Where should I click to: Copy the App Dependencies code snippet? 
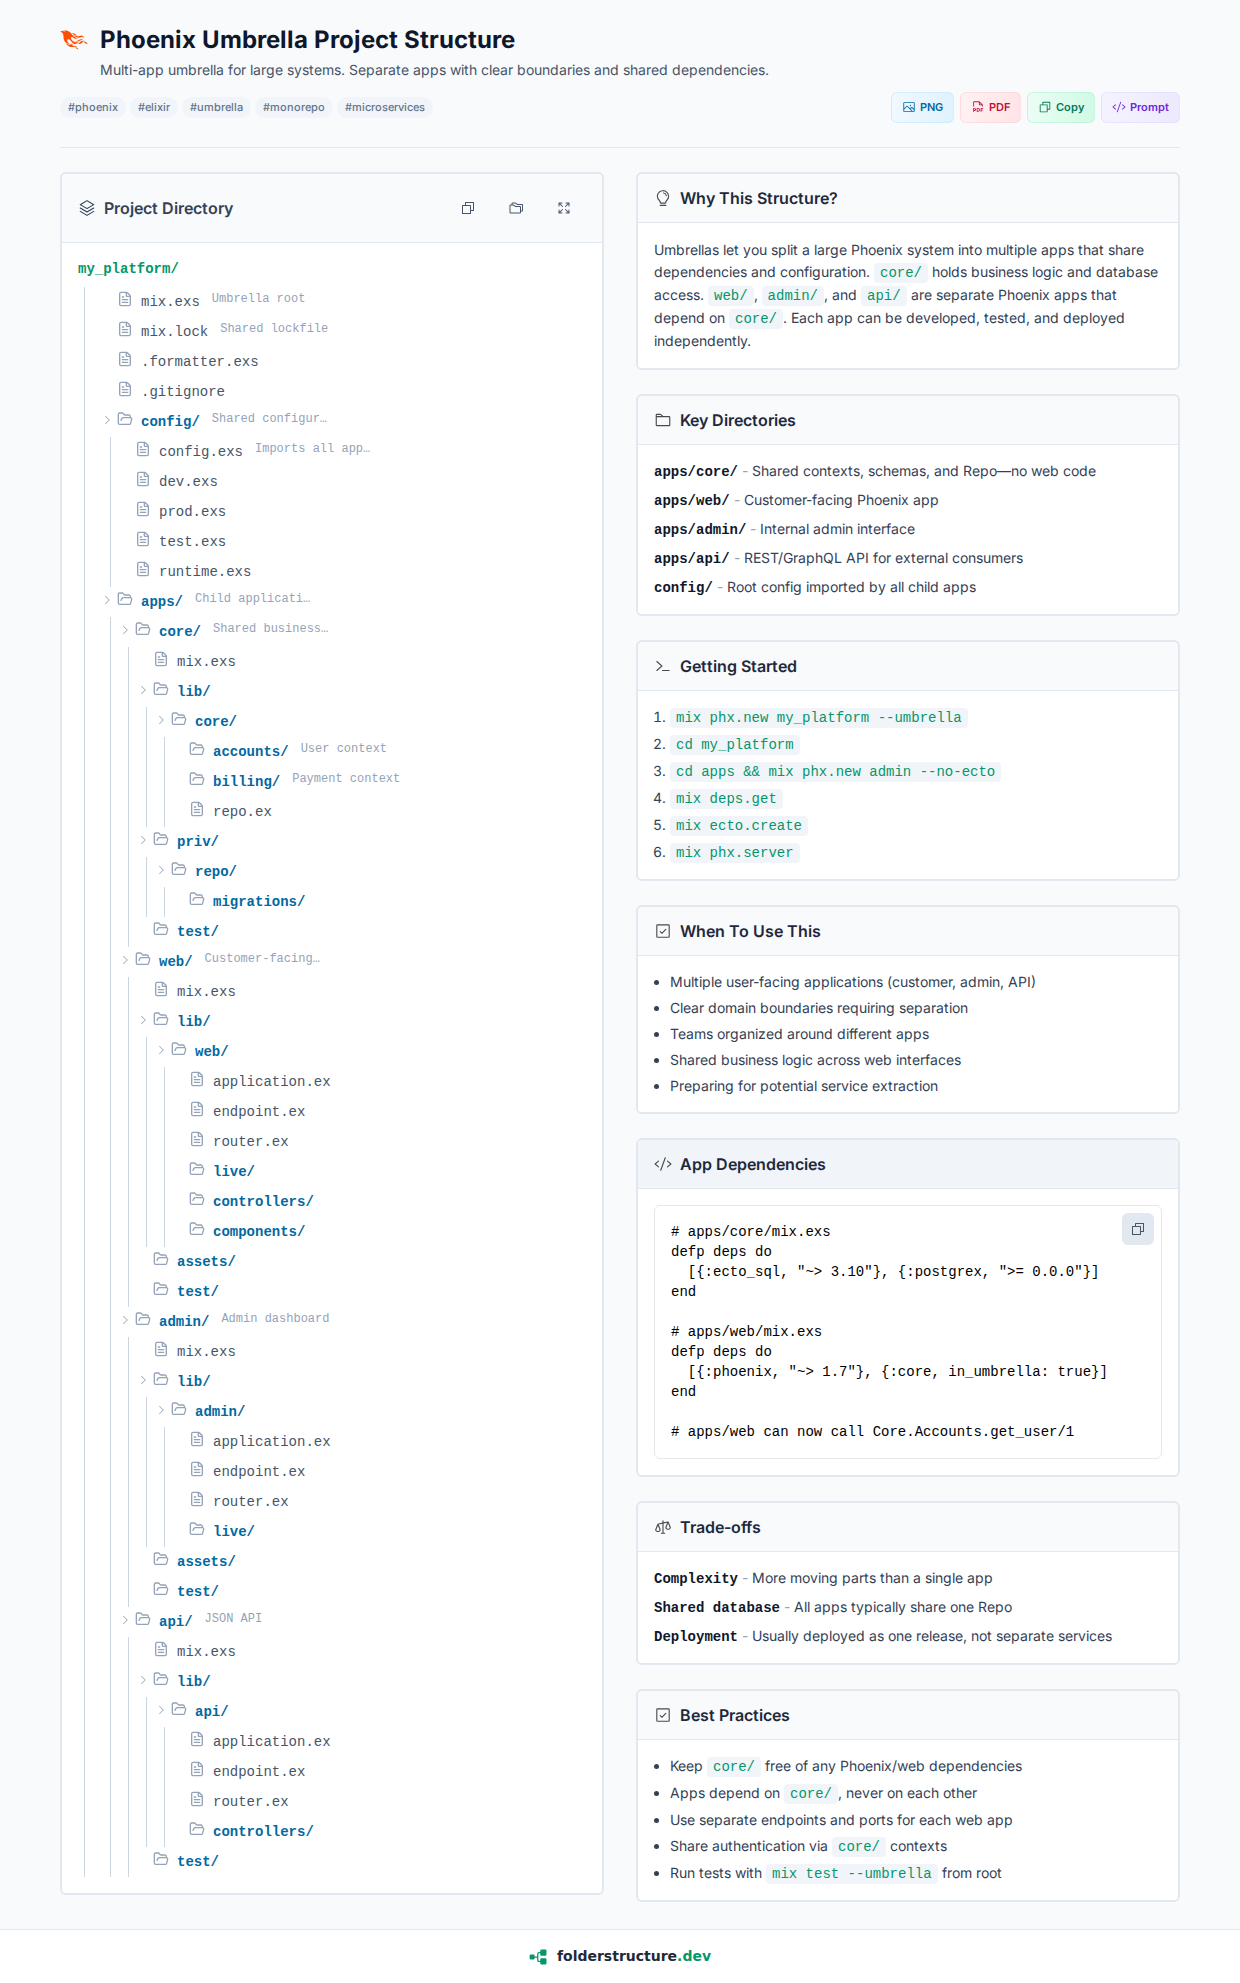tap(1137, 1229)
